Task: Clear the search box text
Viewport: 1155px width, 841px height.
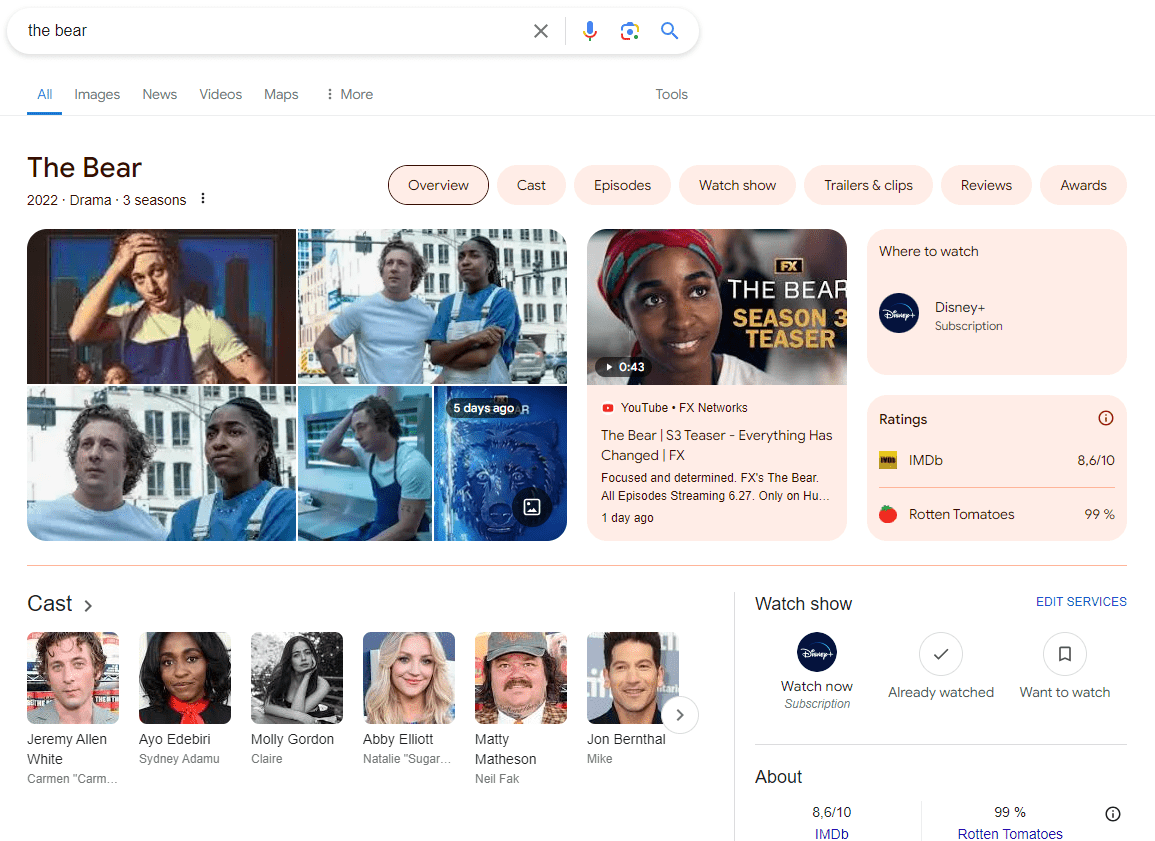Action: tap(541, 31)
